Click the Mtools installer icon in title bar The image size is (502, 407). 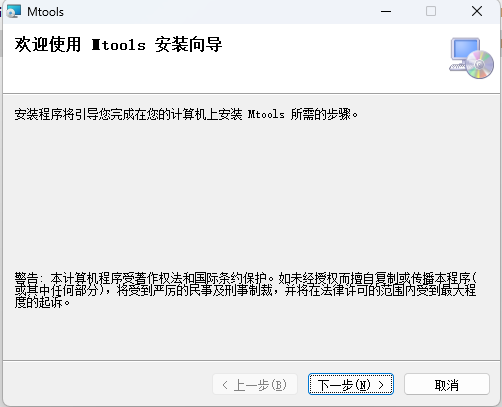point(14,11)
